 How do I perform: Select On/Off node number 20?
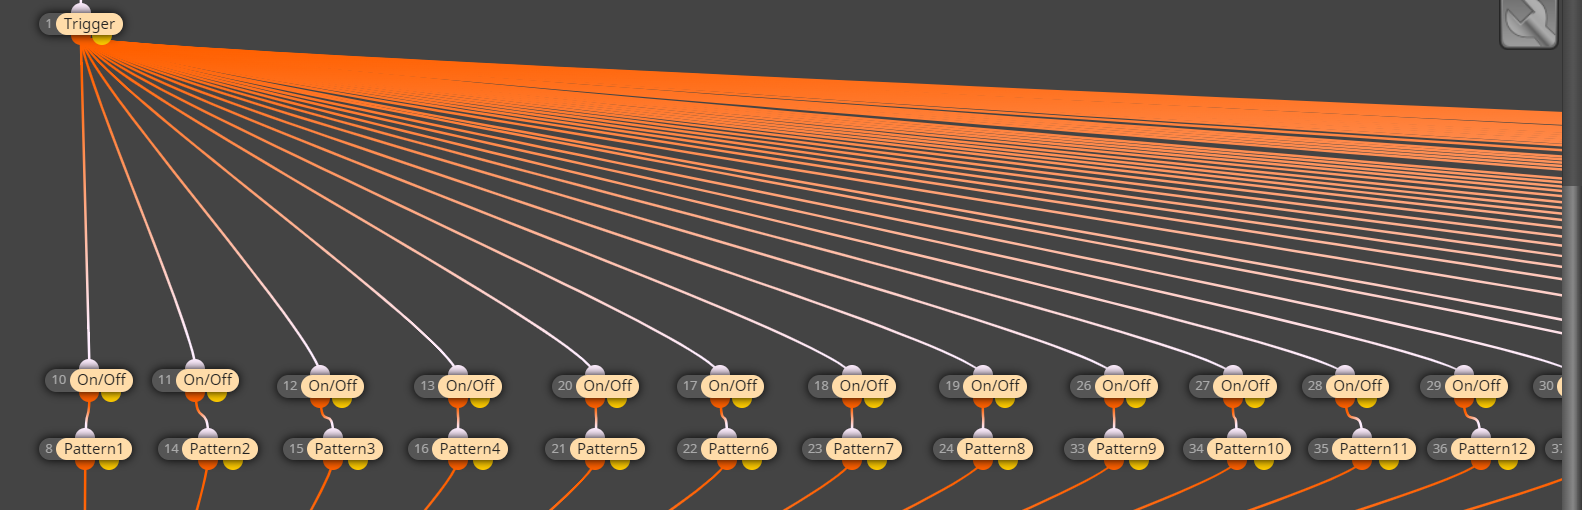point(607,386)
